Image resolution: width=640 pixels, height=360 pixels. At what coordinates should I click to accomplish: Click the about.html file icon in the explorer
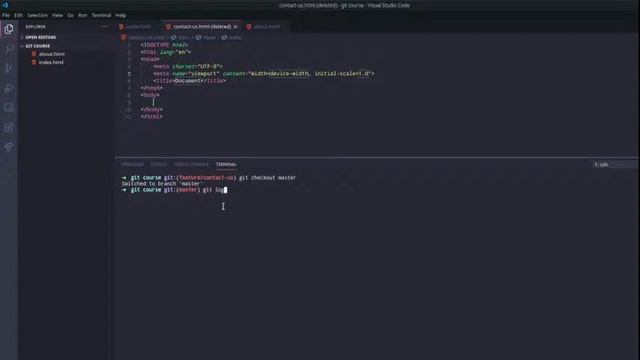(x=34, y=54)
